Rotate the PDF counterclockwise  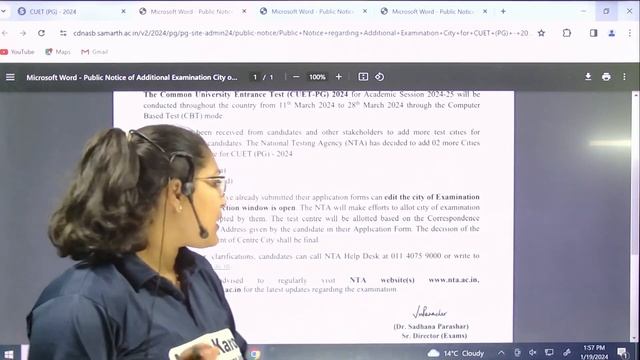[379, 77]
